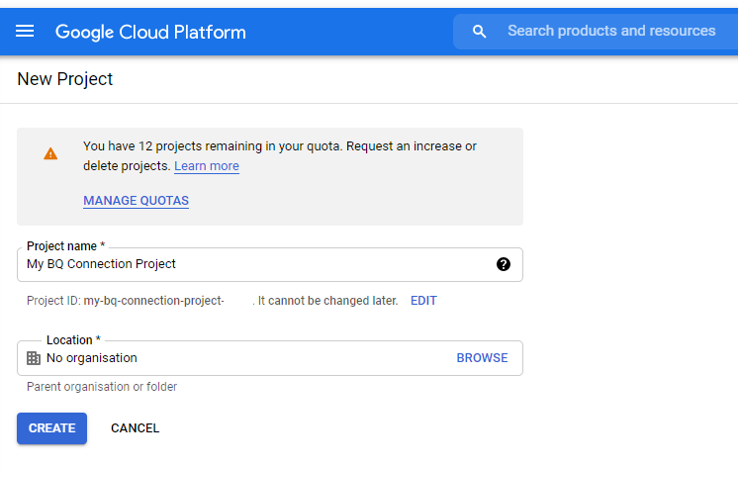The image size is (738, 477).
Task: Click the 'Project ID: my-bq-connection-project-' text
Action: (x=125, y=300)
